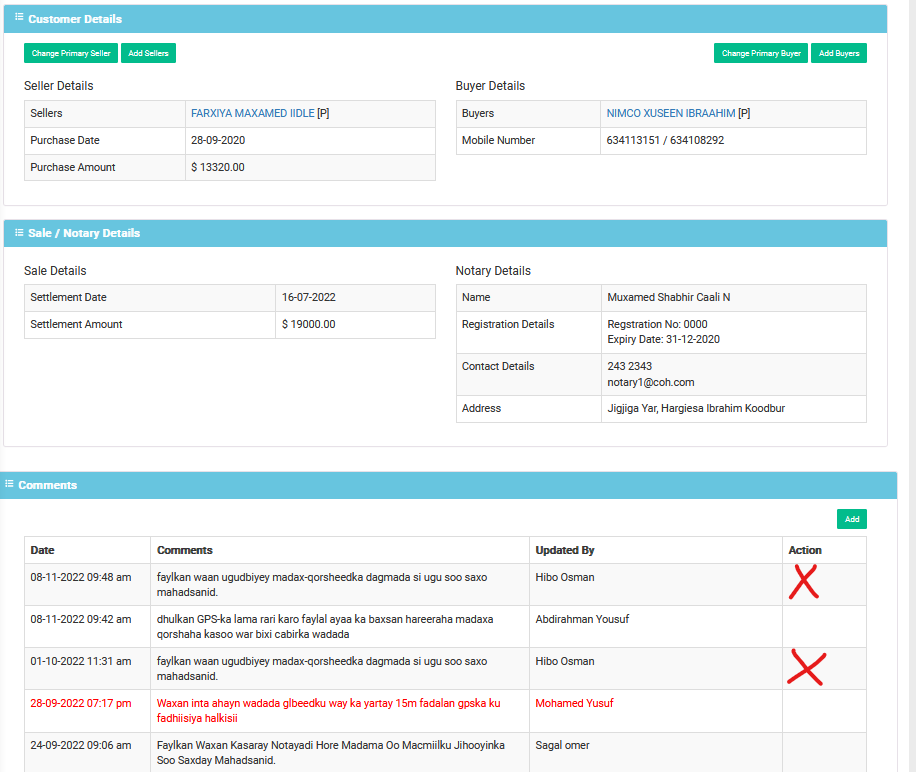Click comment date 24-09-2022 09:06 am
916x772 pixels.
coord(81,745)
